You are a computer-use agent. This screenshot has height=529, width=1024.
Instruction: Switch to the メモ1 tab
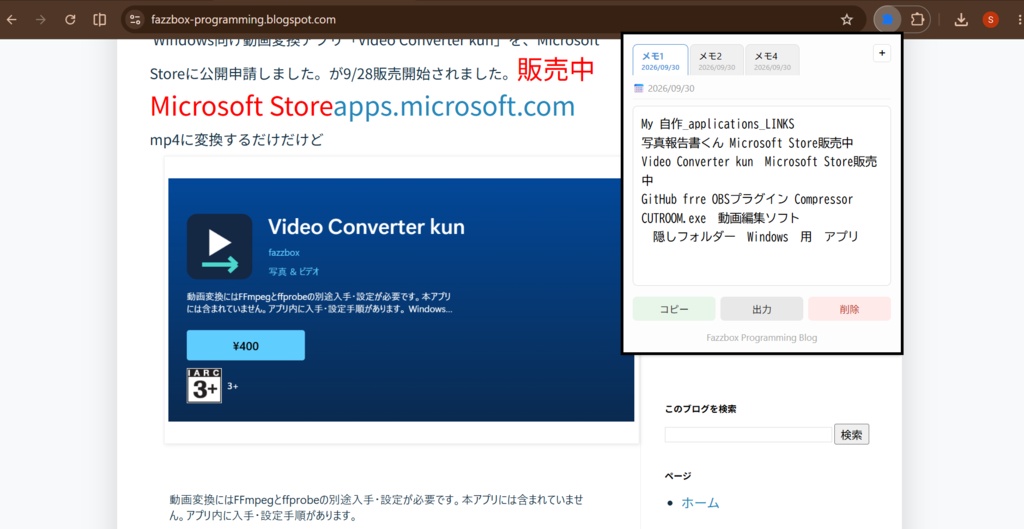click(x=660, y=60)
